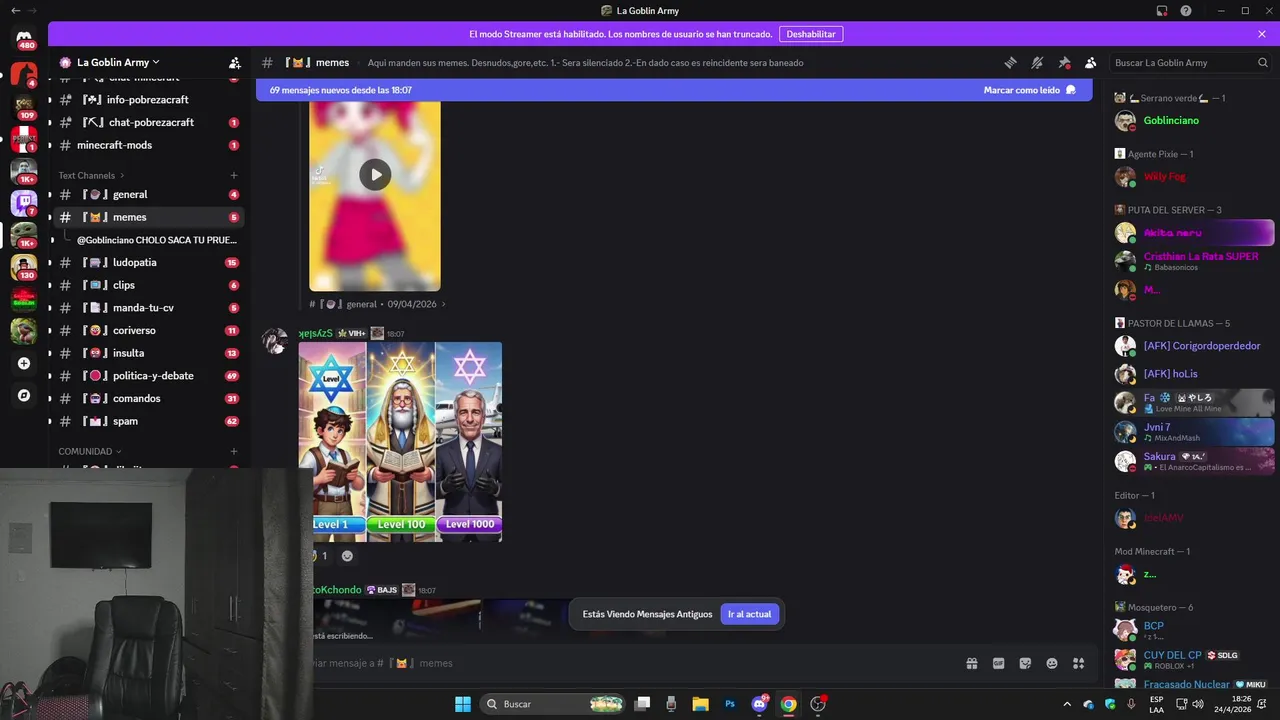This screenshot has height=720, width=1280.
Task: Open the clips channel
Action: (147, 285)
